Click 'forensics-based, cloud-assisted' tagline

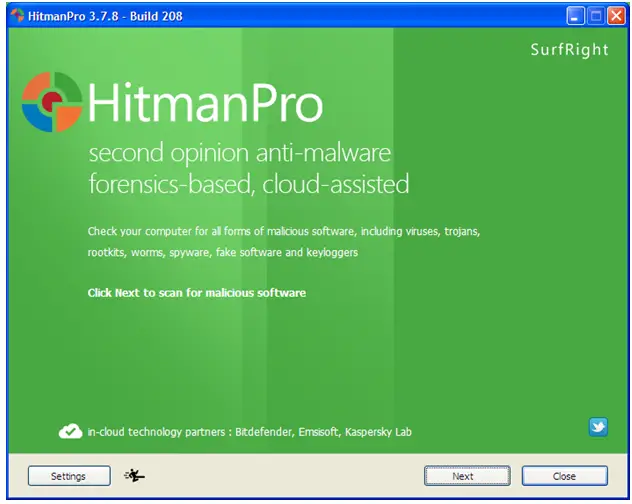coord(249,184)
